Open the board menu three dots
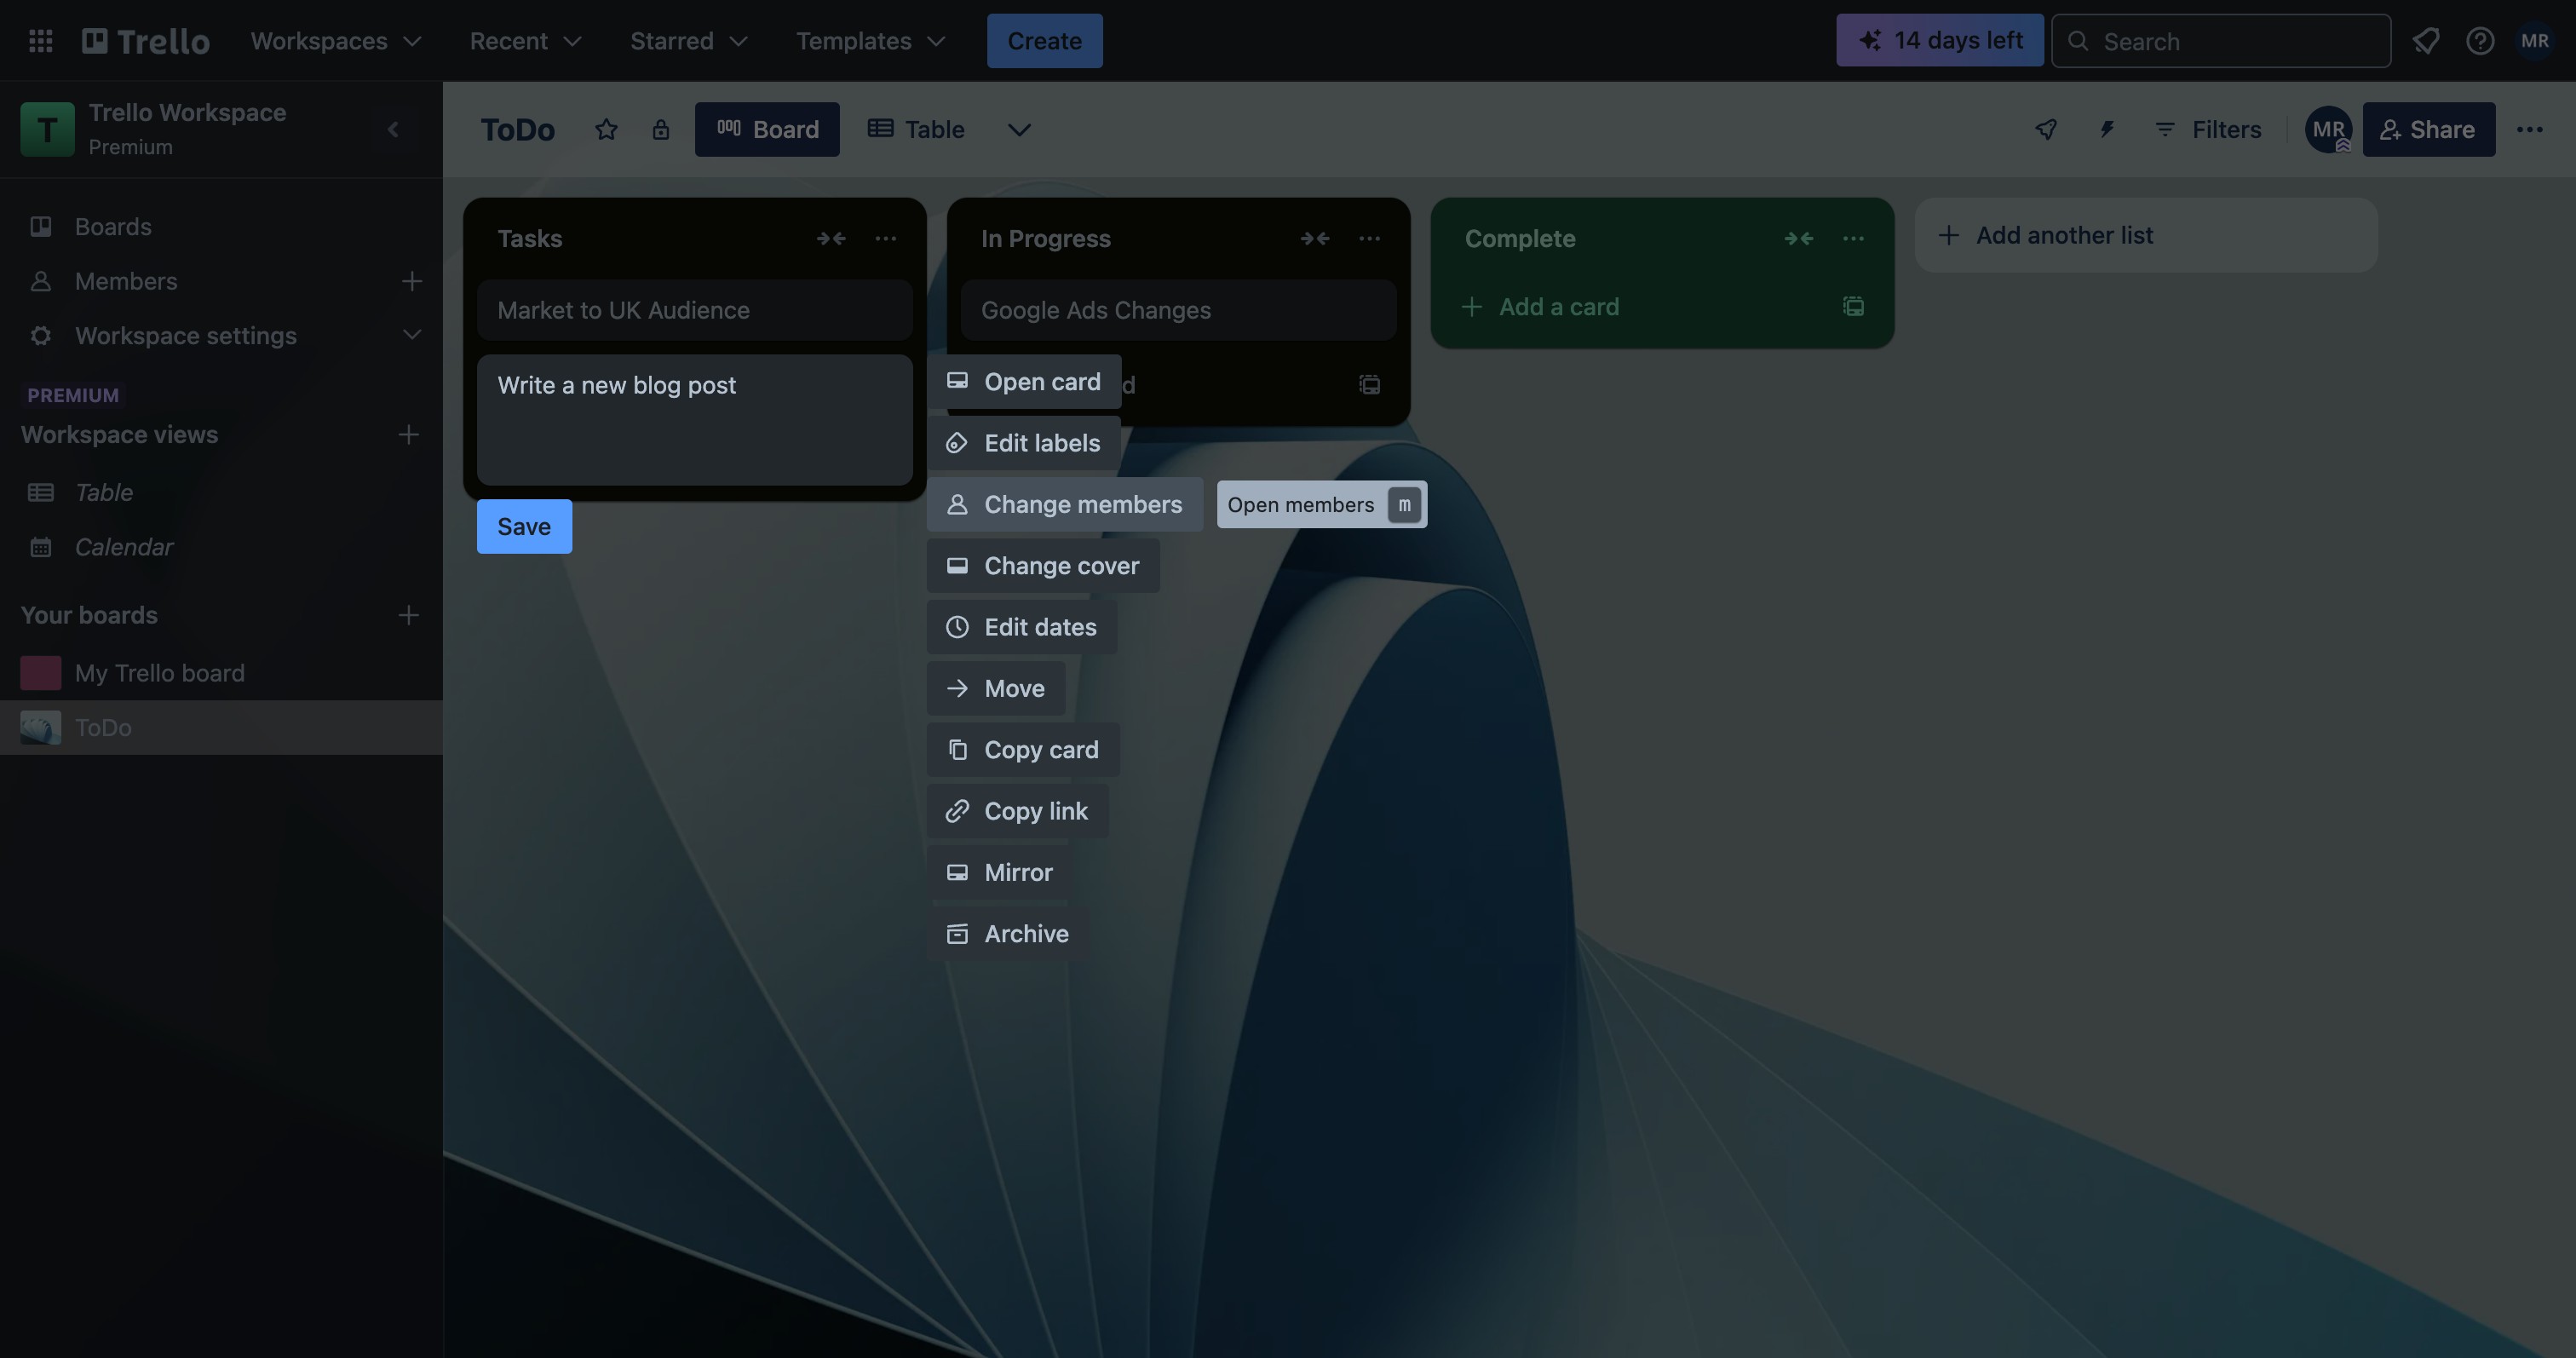2576x1358 pixels. (x=2530, y=129)
